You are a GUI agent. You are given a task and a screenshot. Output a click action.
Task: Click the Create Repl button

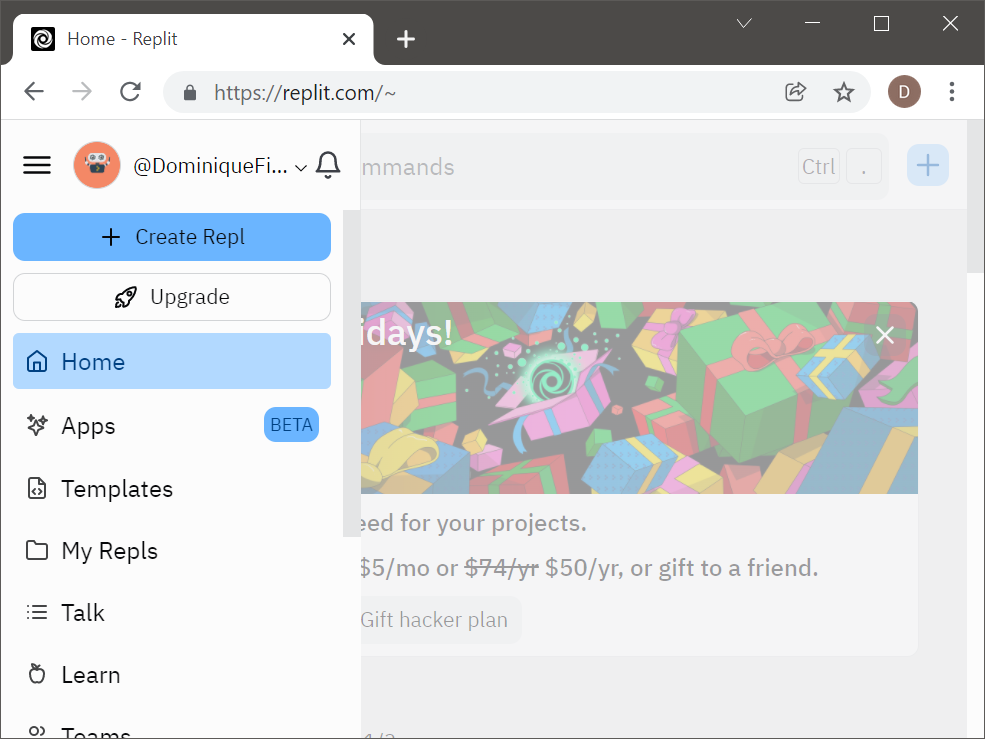pos(172,237)
